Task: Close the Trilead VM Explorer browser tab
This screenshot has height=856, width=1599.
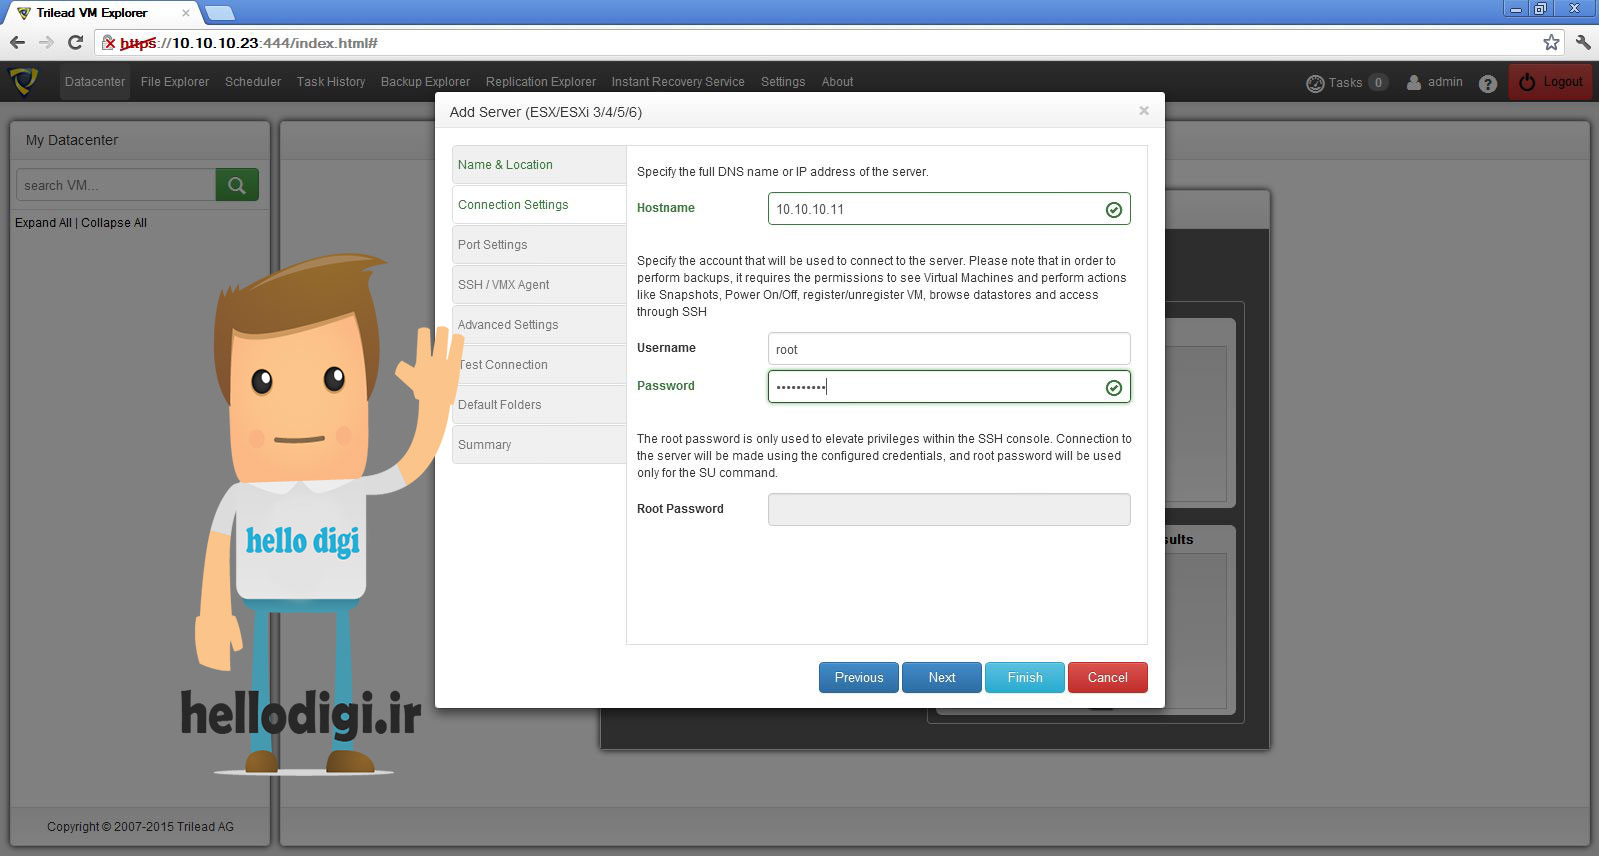Action: [x=185, y=13]
